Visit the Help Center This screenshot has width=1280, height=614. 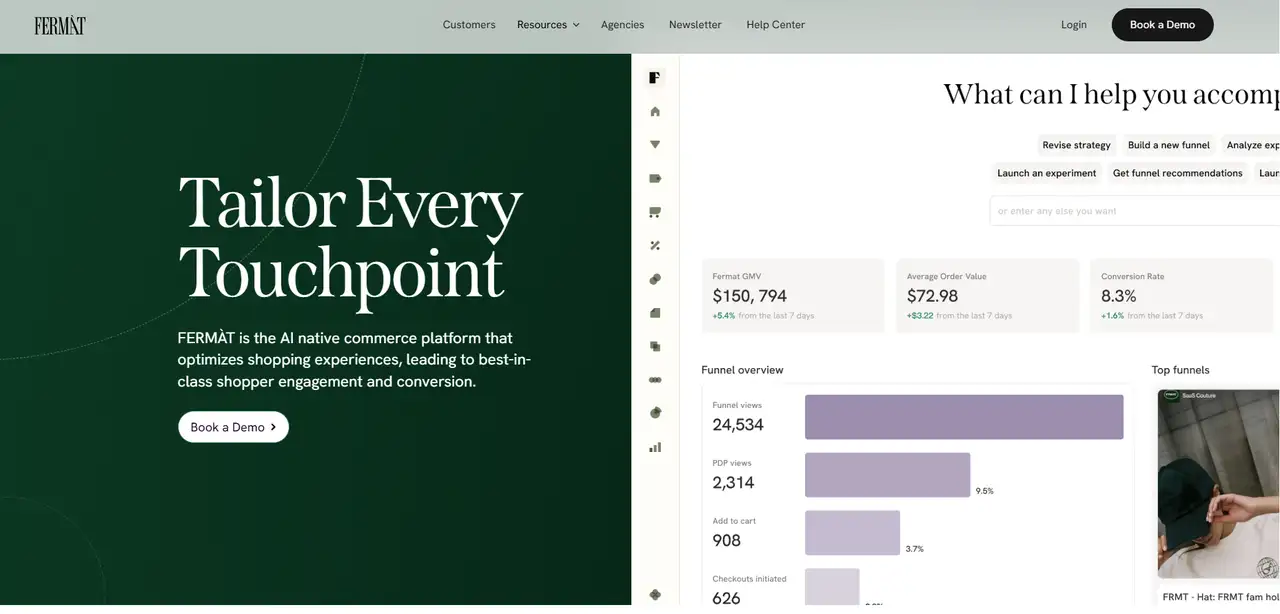[x=775, y=25]
